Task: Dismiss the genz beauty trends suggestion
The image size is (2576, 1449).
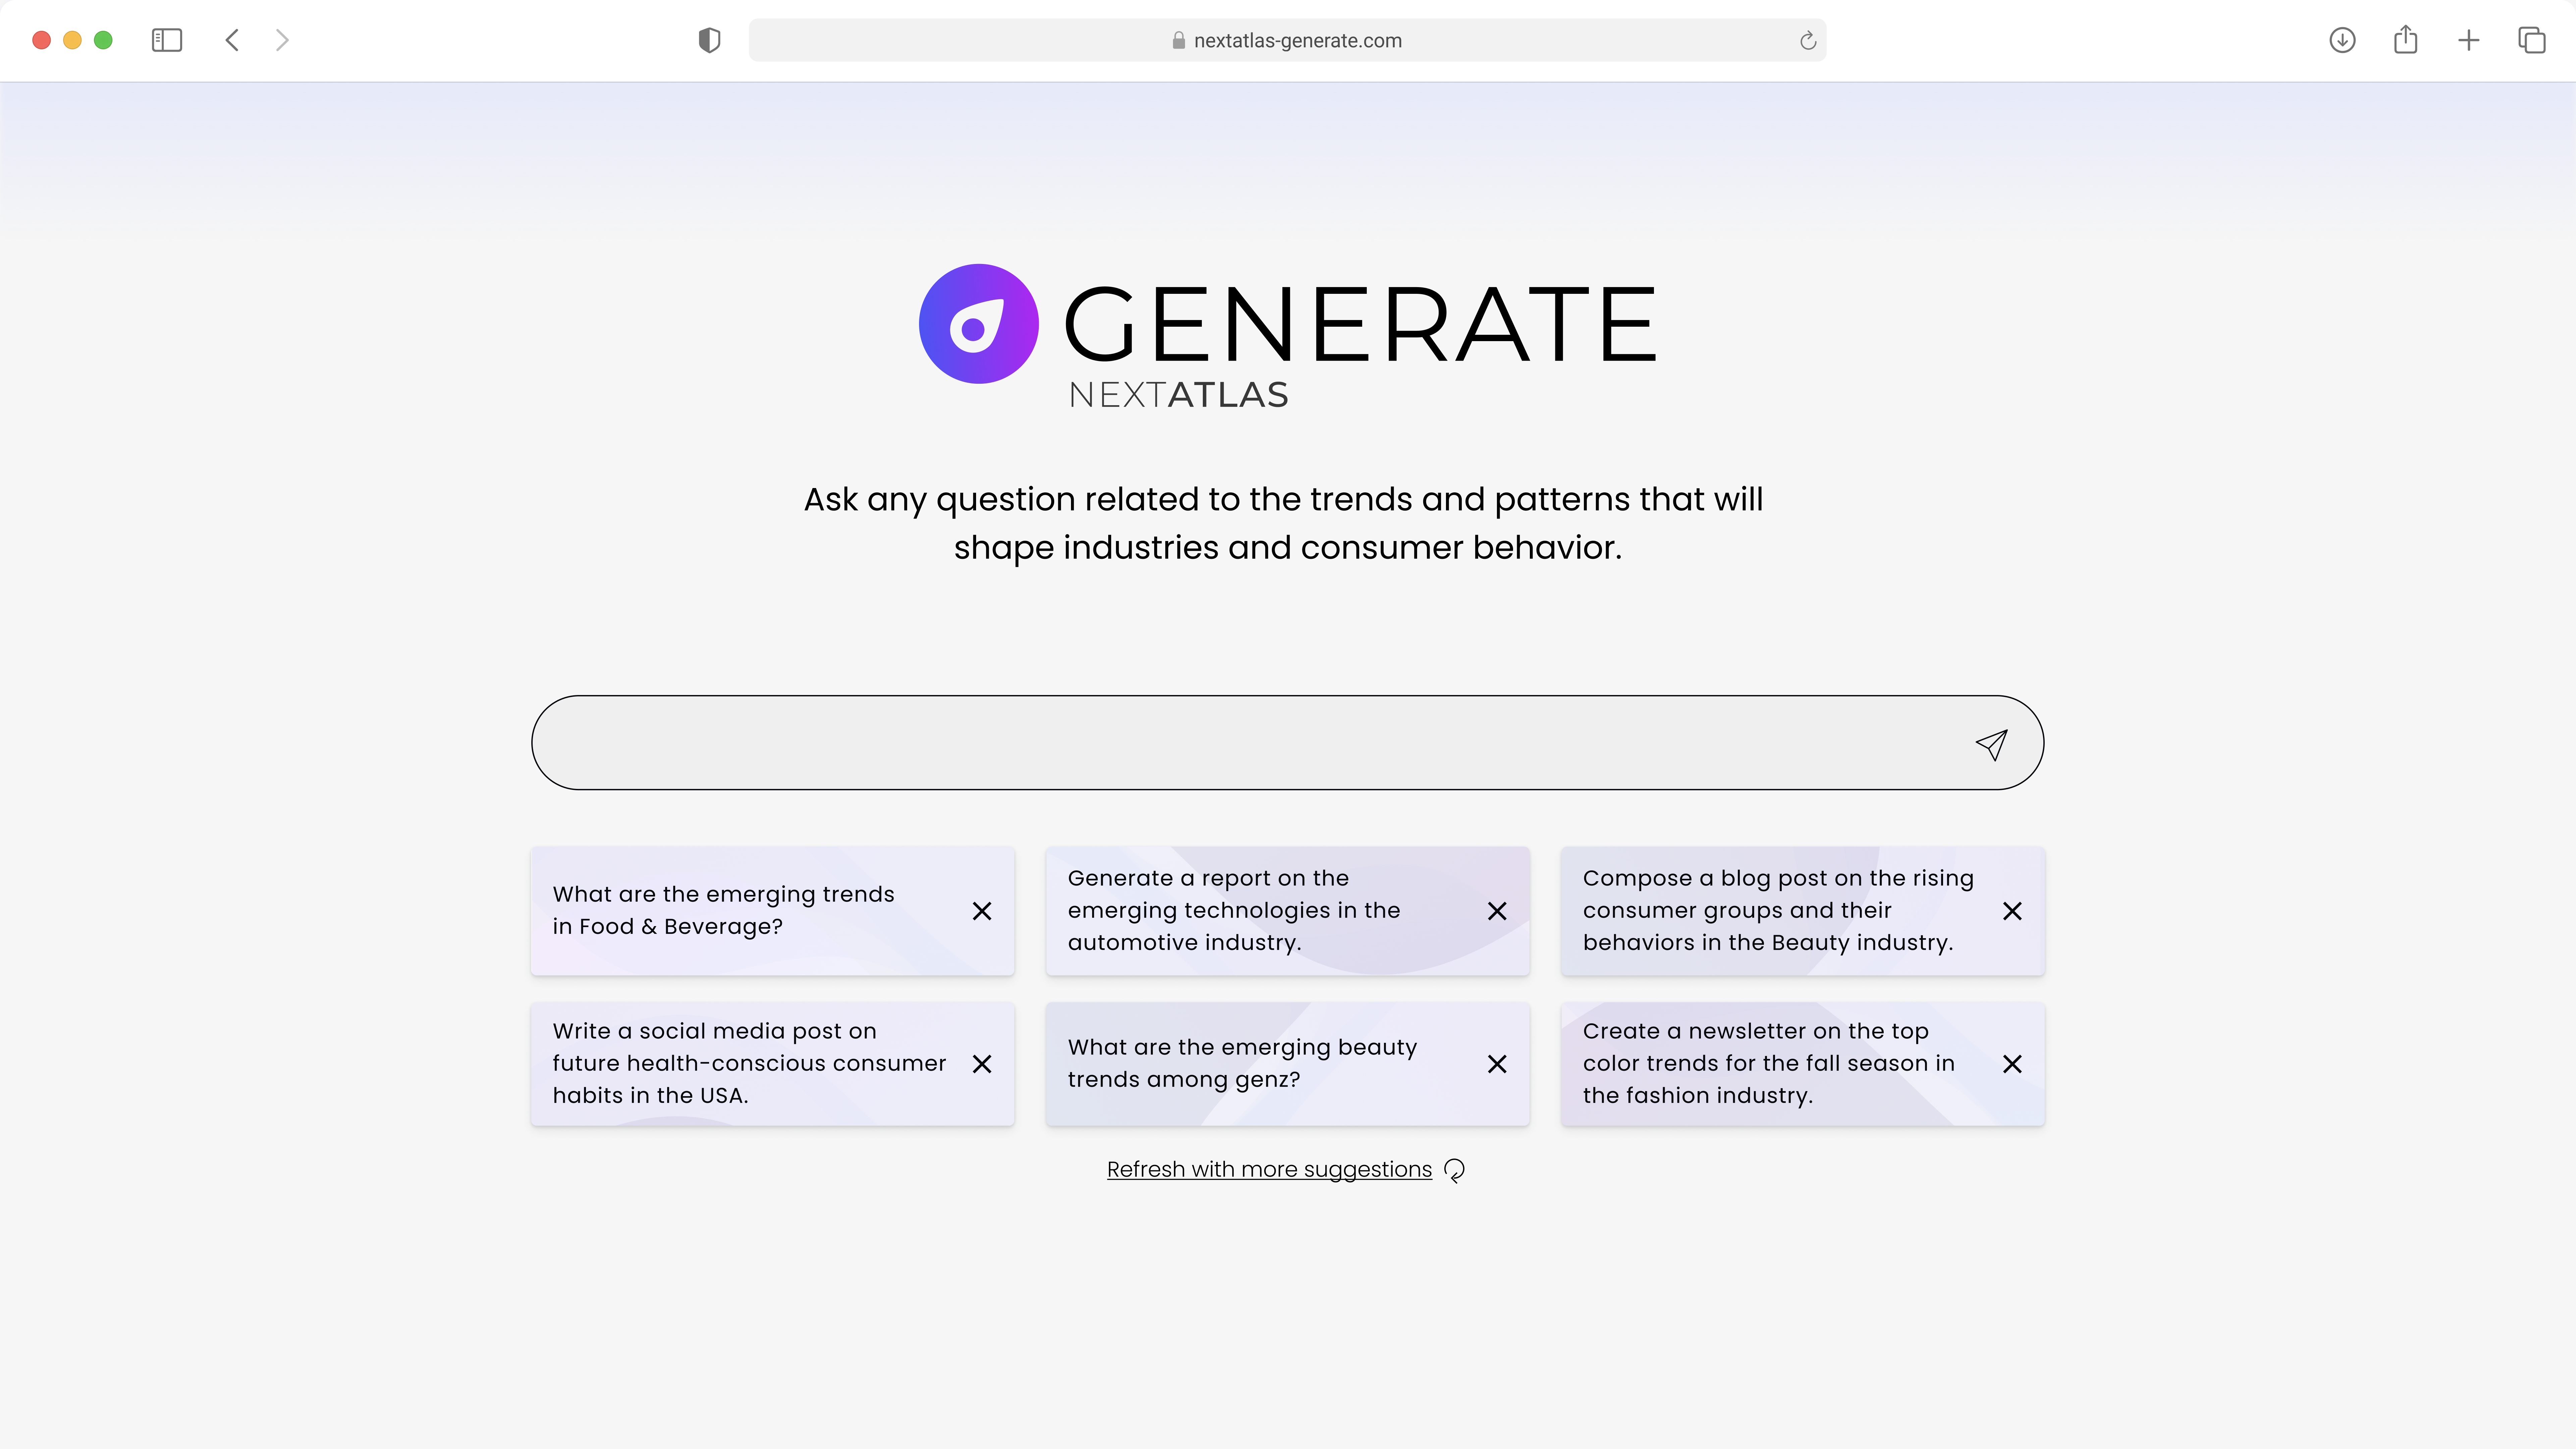Action: click(1497, 1064)
